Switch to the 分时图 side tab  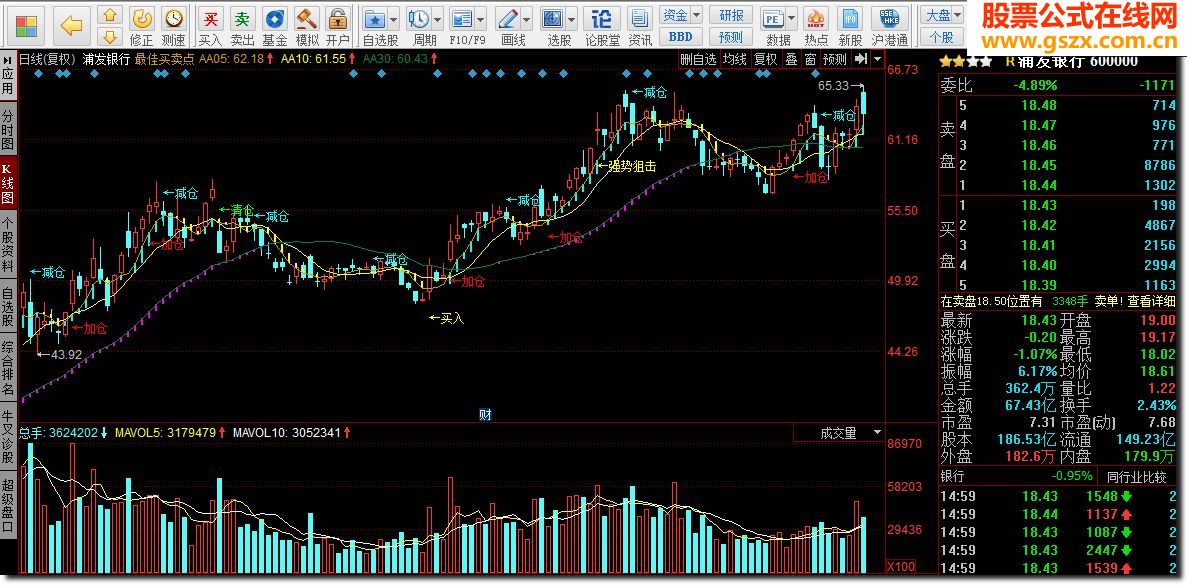click(8, 128)
